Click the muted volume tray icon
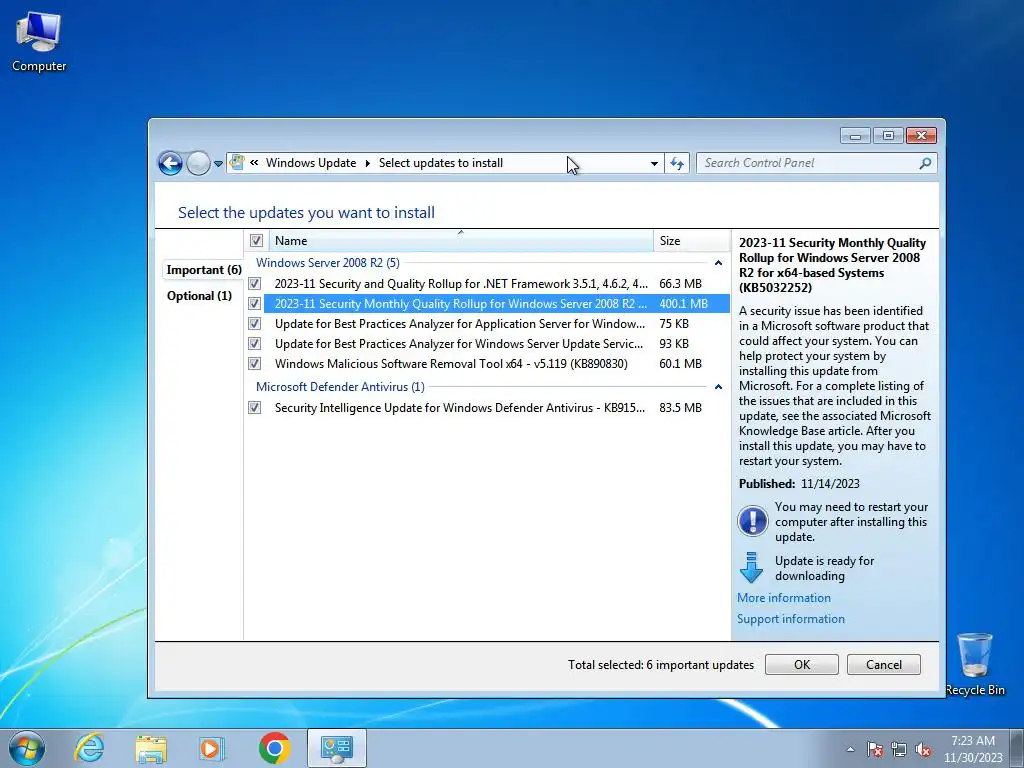Image resolution: width=1024 pixels, height=768 pixels. click(923, 749)
